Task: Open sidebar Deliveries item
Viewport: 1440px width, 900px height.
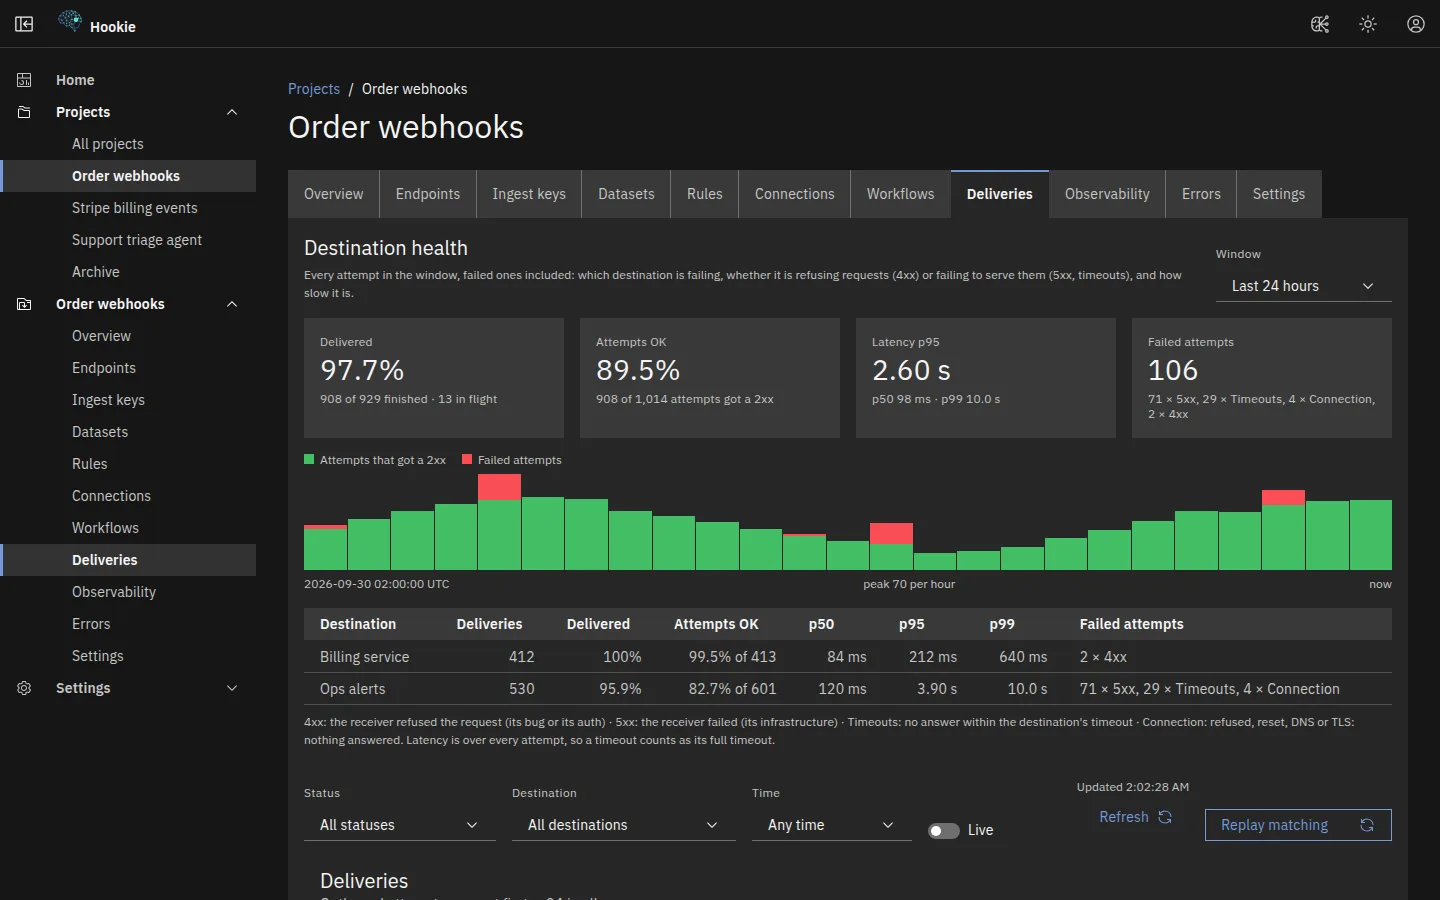Action: point(128,560)
